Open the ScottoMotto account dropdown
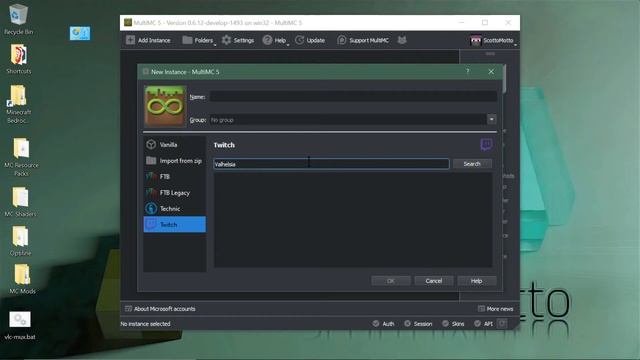Viewport: 640px width, 360px height. tap(493, 40)
